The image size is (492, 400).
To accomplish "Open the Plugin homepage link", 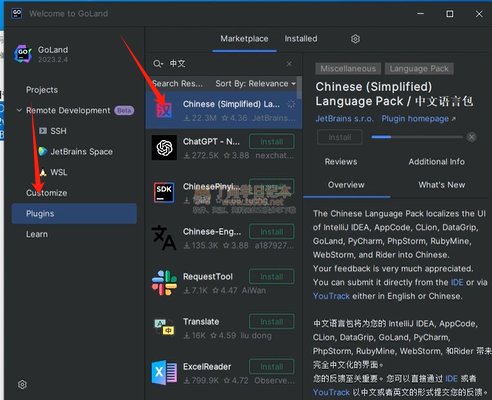I will 418,119.
